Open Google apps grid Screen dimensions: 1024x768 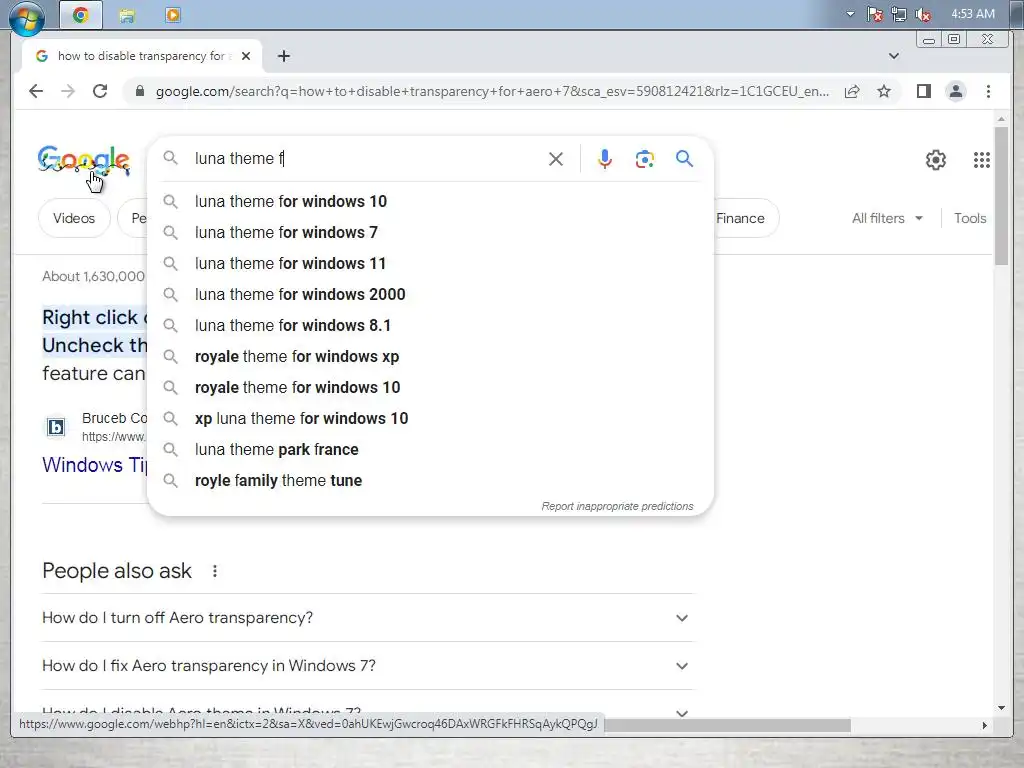(982, 160)
